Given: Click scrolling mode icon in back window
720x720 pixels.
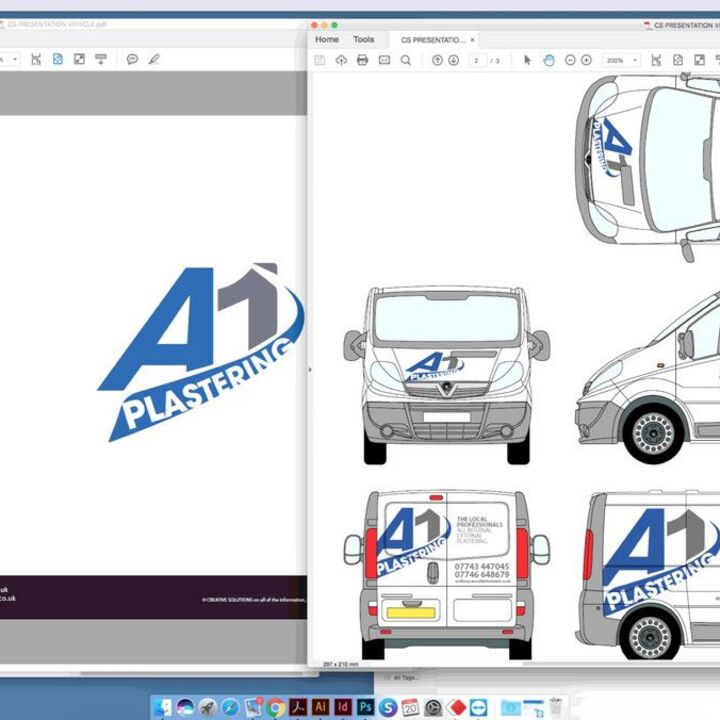Looking at the screenshot, I should tap(36, 59).
